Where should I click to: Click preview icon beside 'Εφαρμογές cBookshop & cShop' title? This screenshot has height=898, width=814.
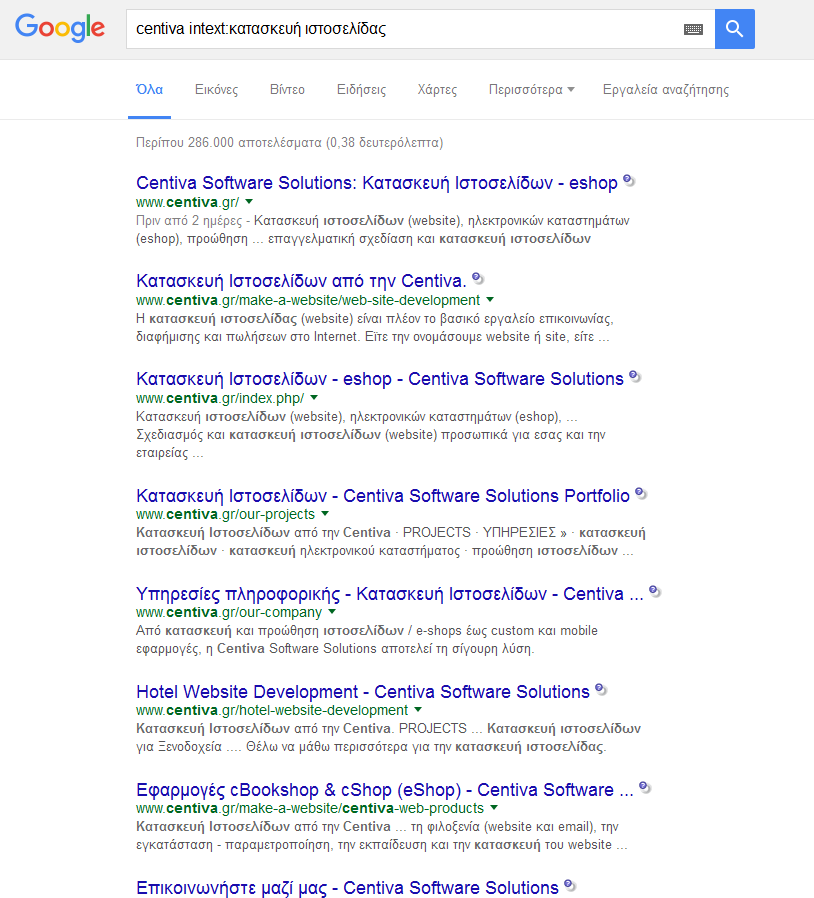pos(645,787)
